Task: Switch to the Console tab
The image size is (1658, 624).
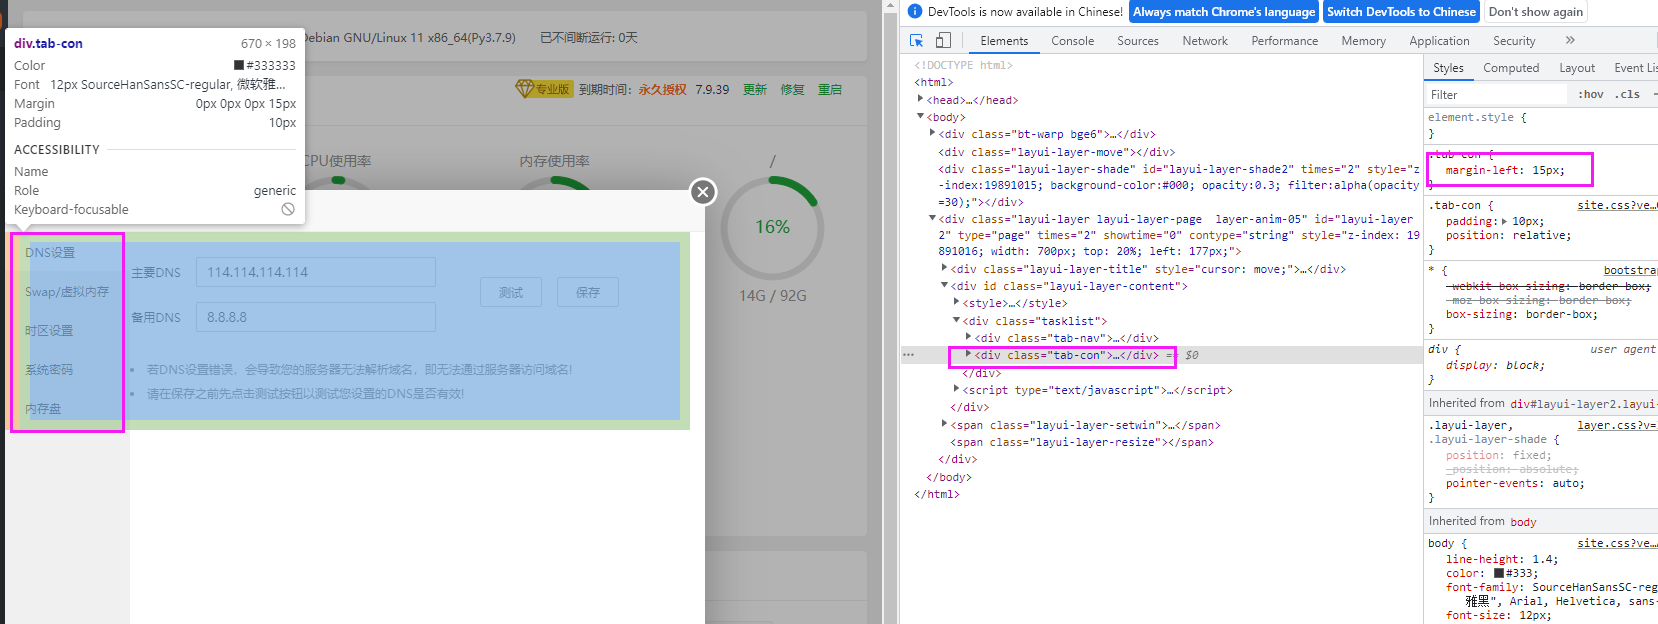Action: tap(1072, 41)
